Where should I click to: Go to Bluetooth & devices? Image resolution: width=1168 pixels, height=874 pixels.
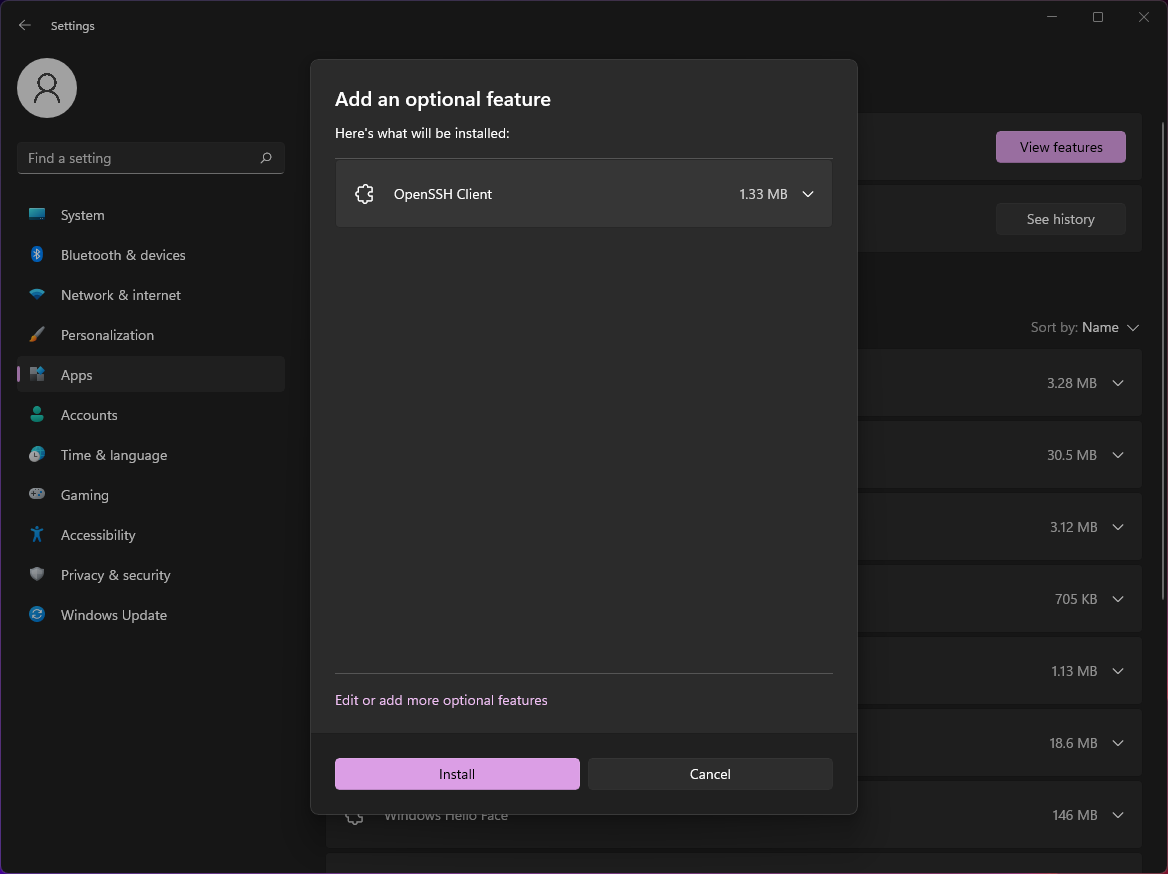pyautogui.click(x=150, y=255)
